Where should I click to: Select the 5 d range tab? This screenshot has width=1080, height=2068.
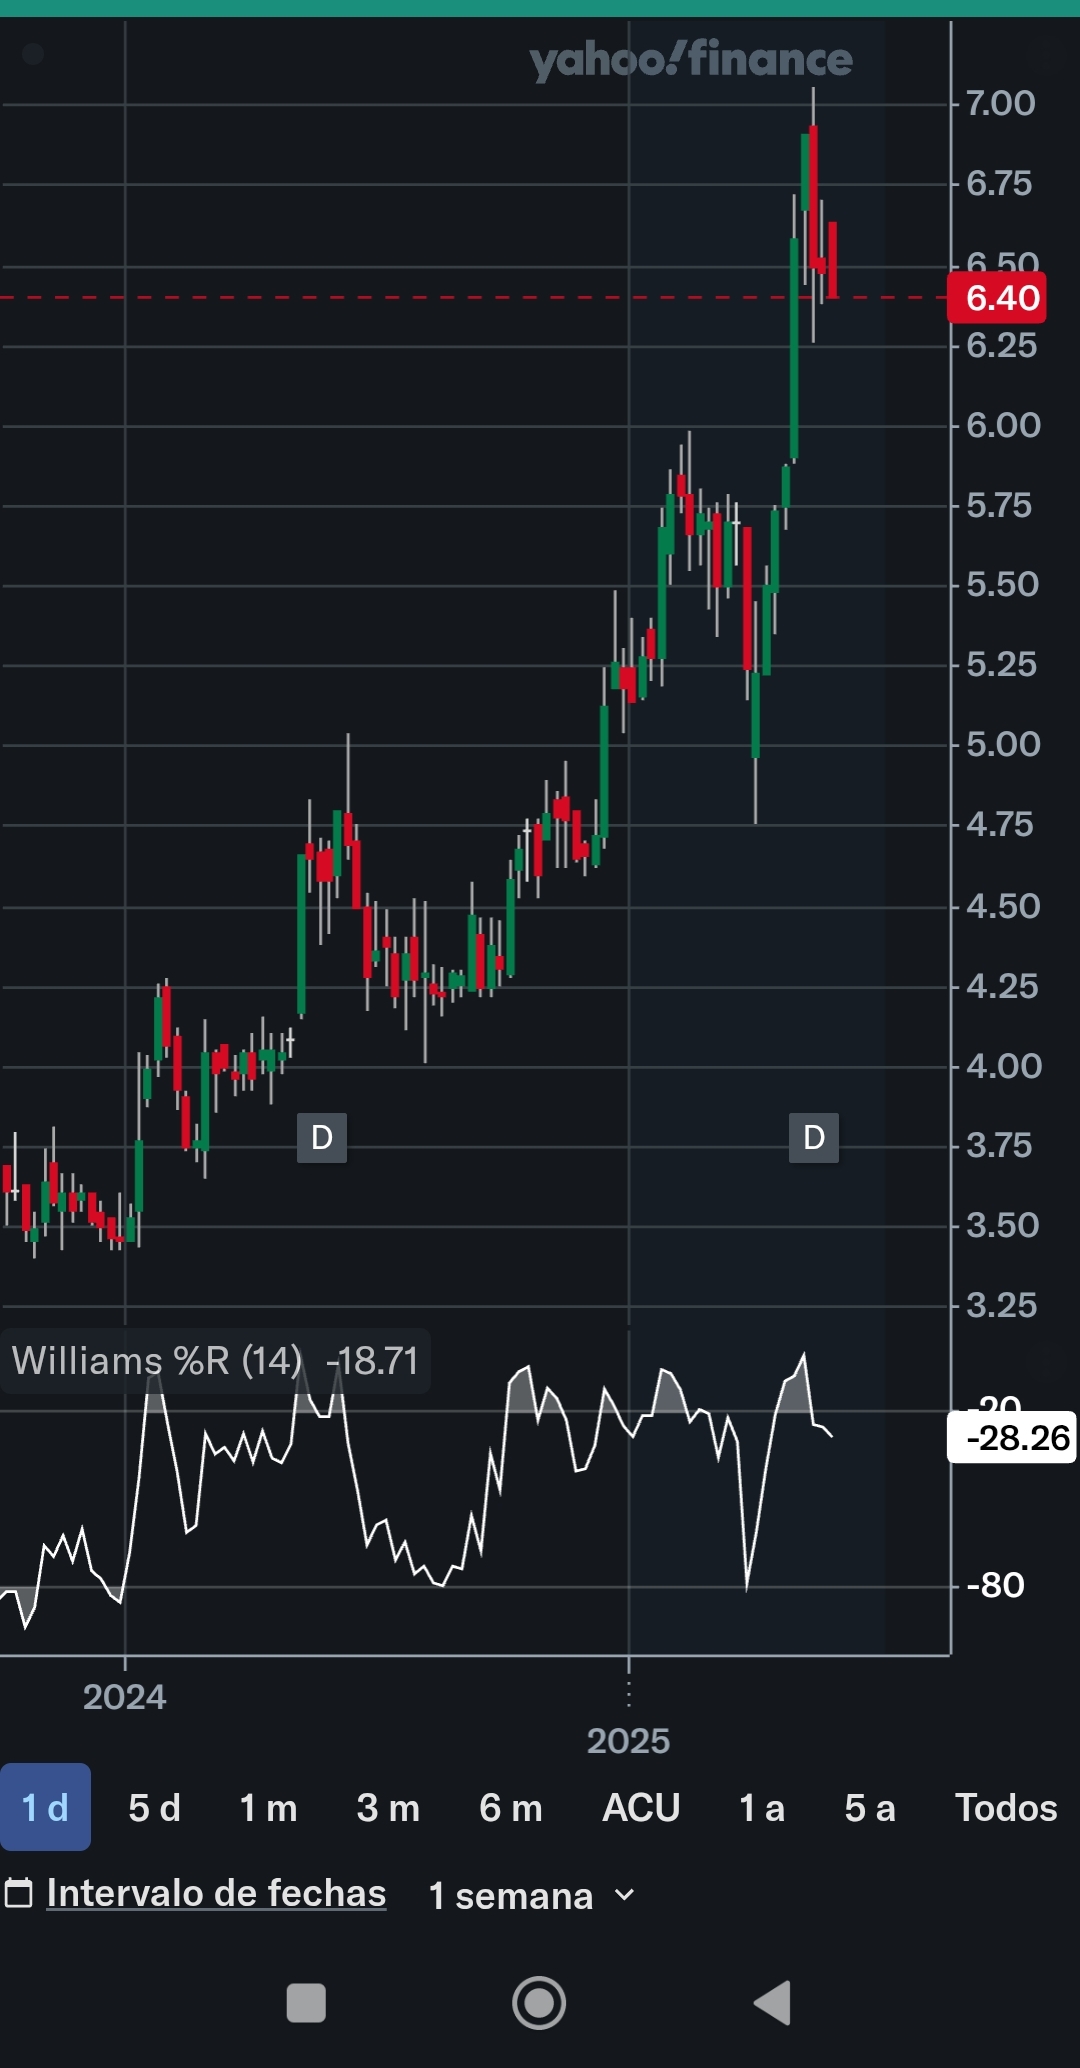coord(154,1808)
